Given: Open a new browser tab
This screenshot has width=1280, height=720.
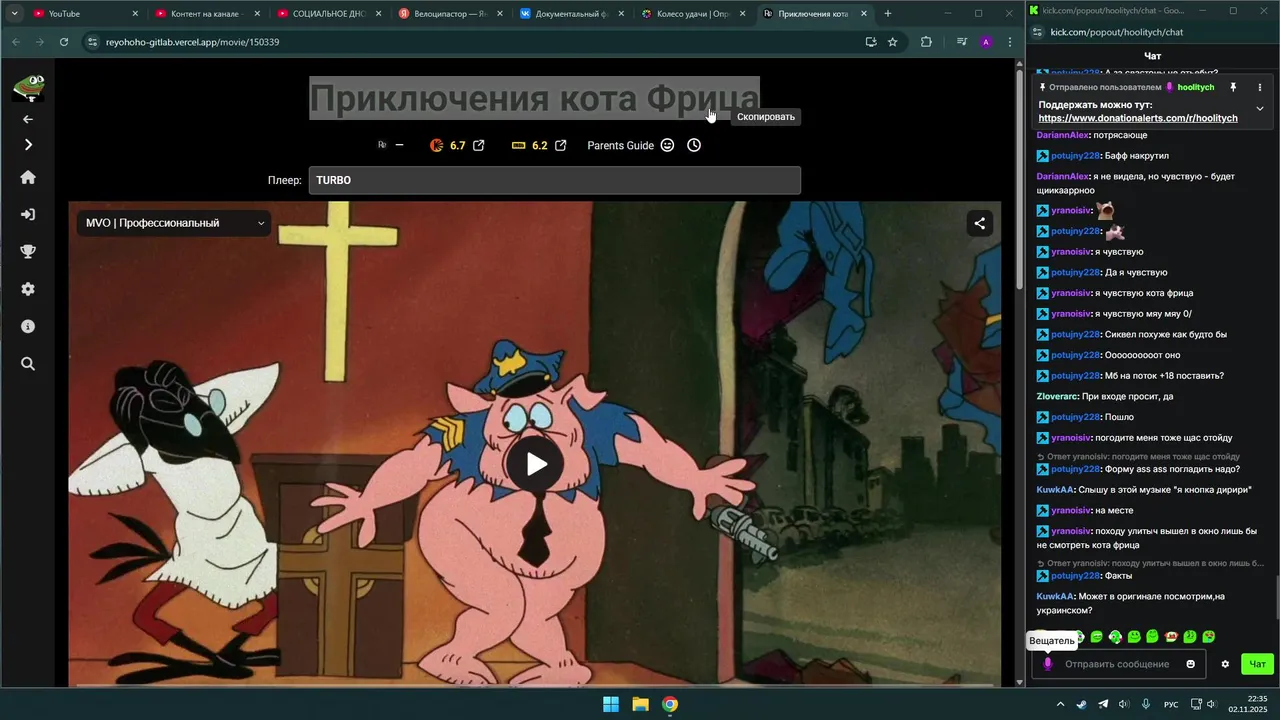Looking at the screenshot, I should [x=887, y=14].
